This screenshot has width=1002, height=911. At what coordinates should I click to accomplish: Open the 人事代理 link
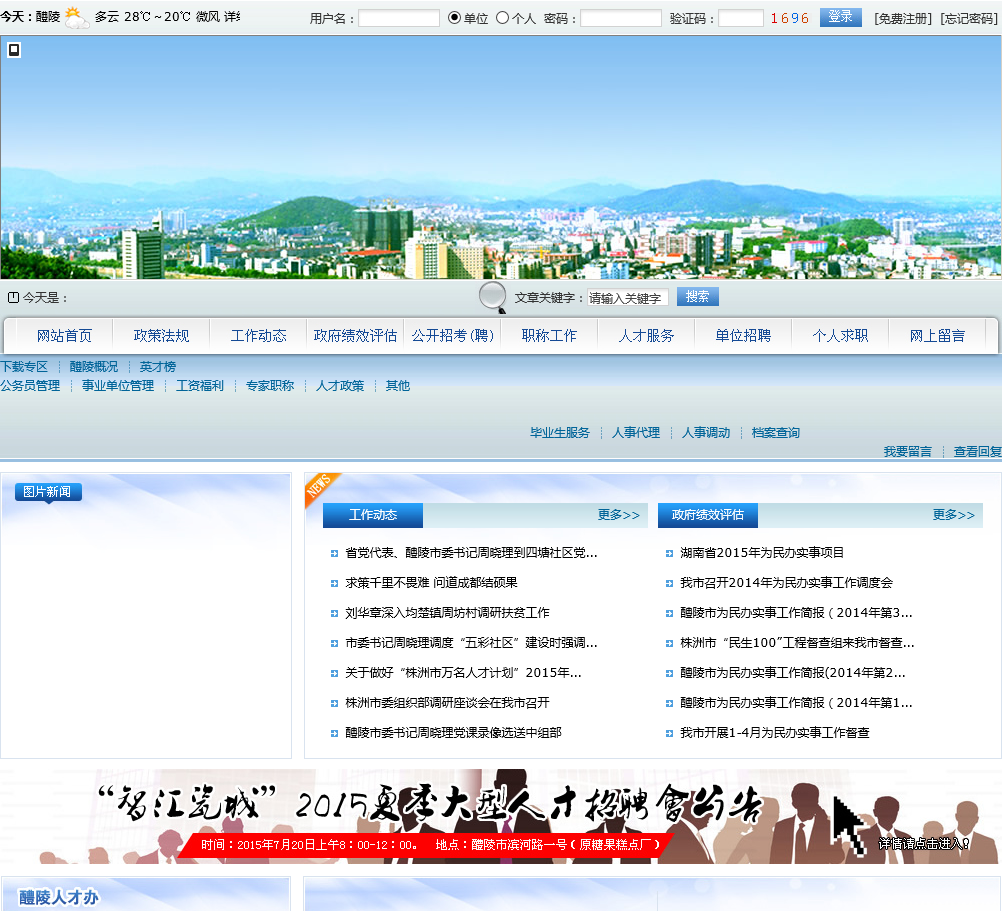tap(636, 433)
